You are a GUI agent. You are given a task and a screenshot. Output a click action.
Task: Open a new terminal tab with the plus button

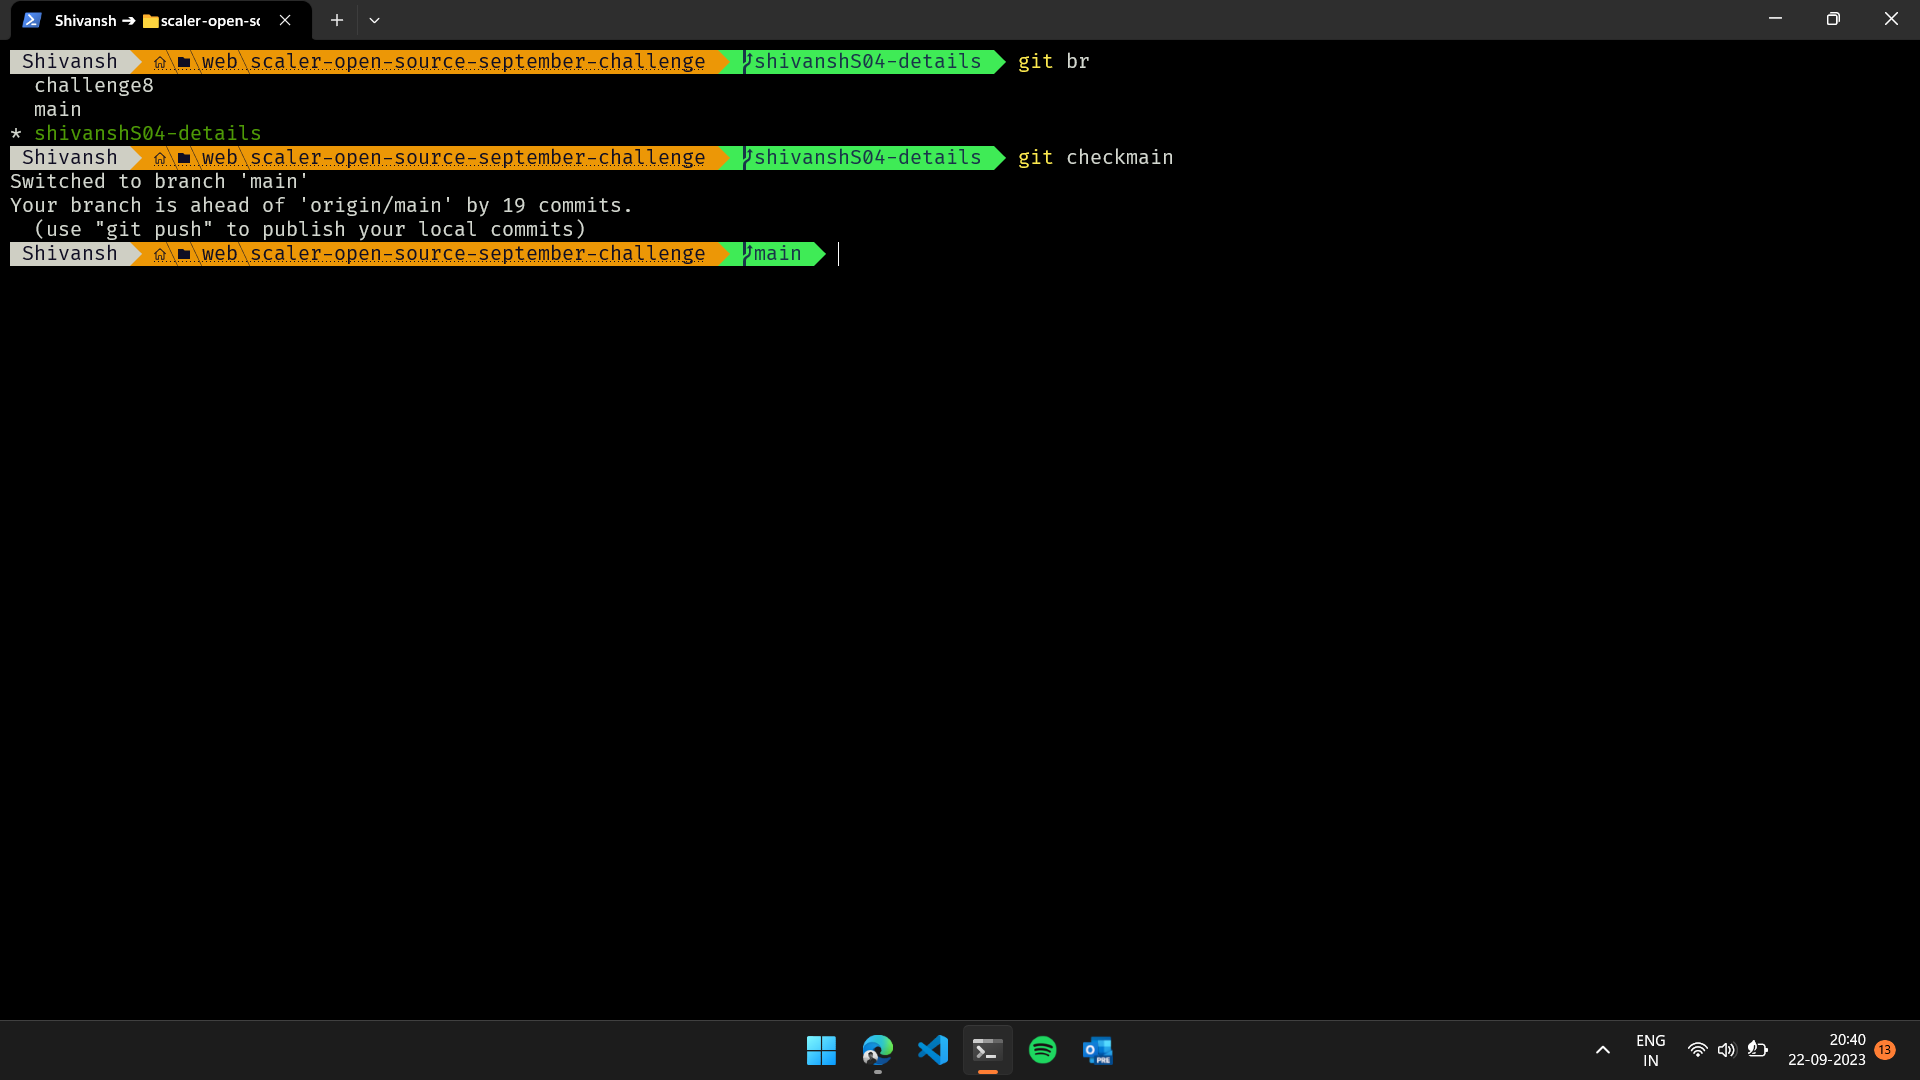point(336,20)
